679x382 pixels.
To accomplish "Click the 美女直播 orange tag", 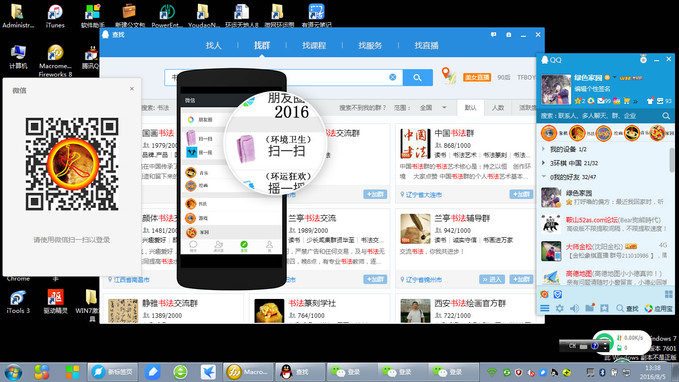I will [477, 77].
